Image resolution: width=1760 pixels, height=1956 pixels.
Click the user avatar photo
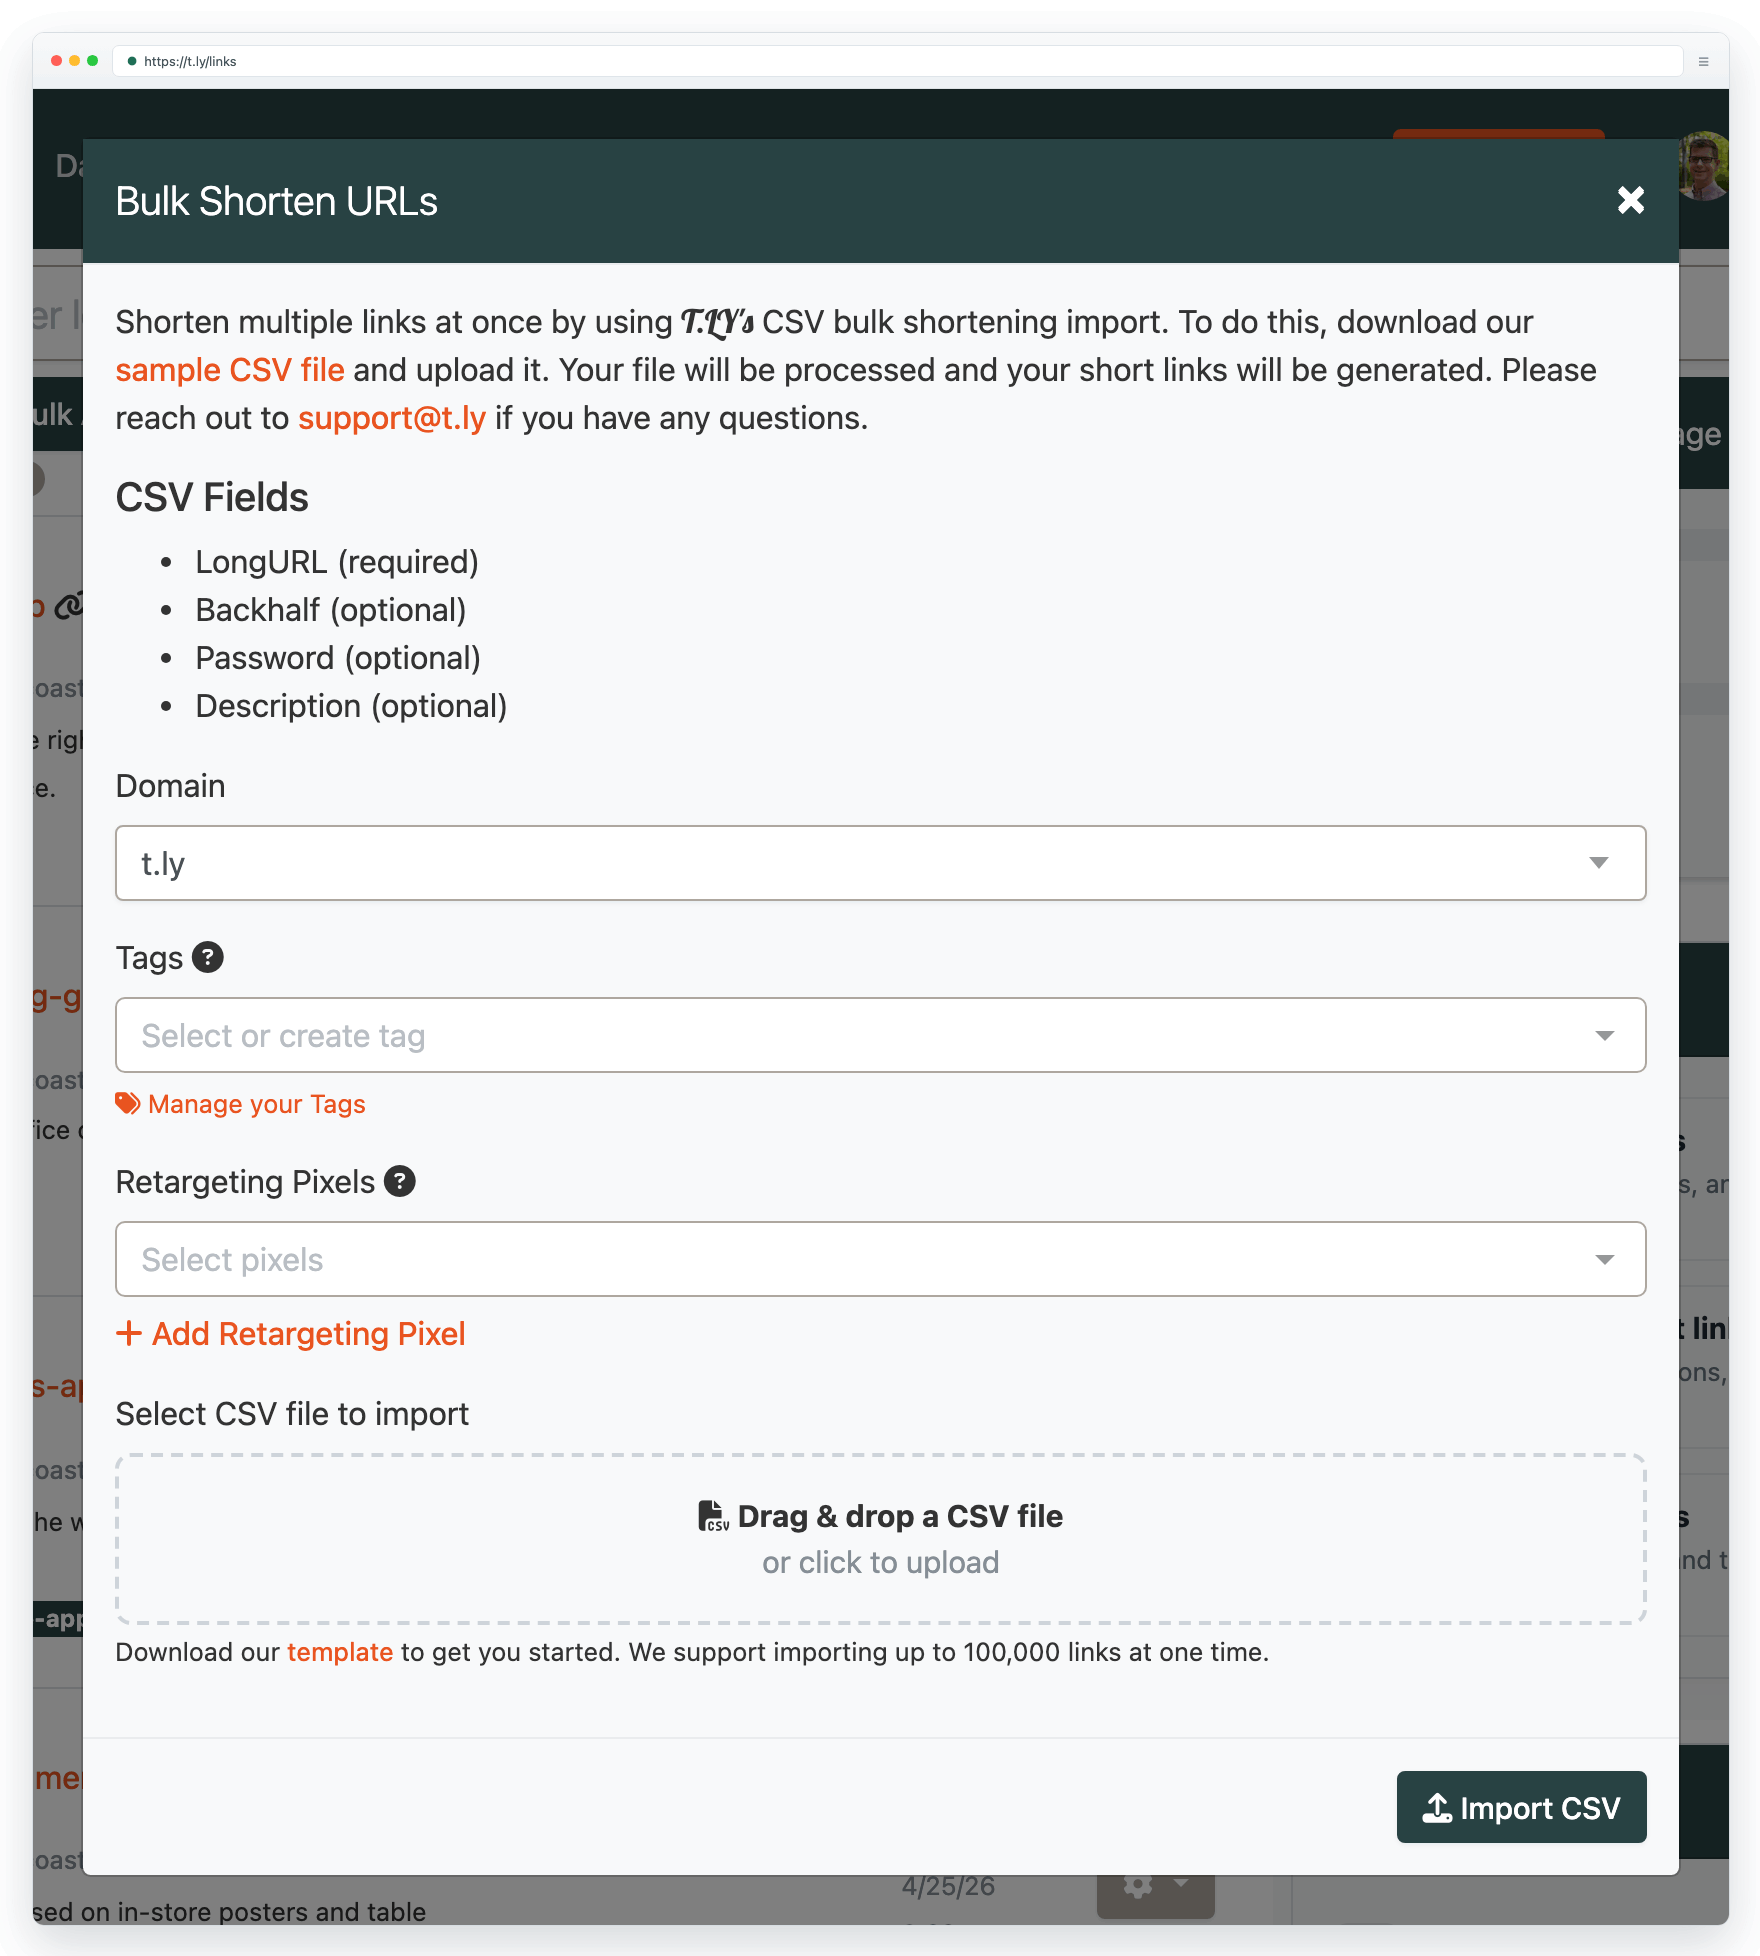(1704, 166)
